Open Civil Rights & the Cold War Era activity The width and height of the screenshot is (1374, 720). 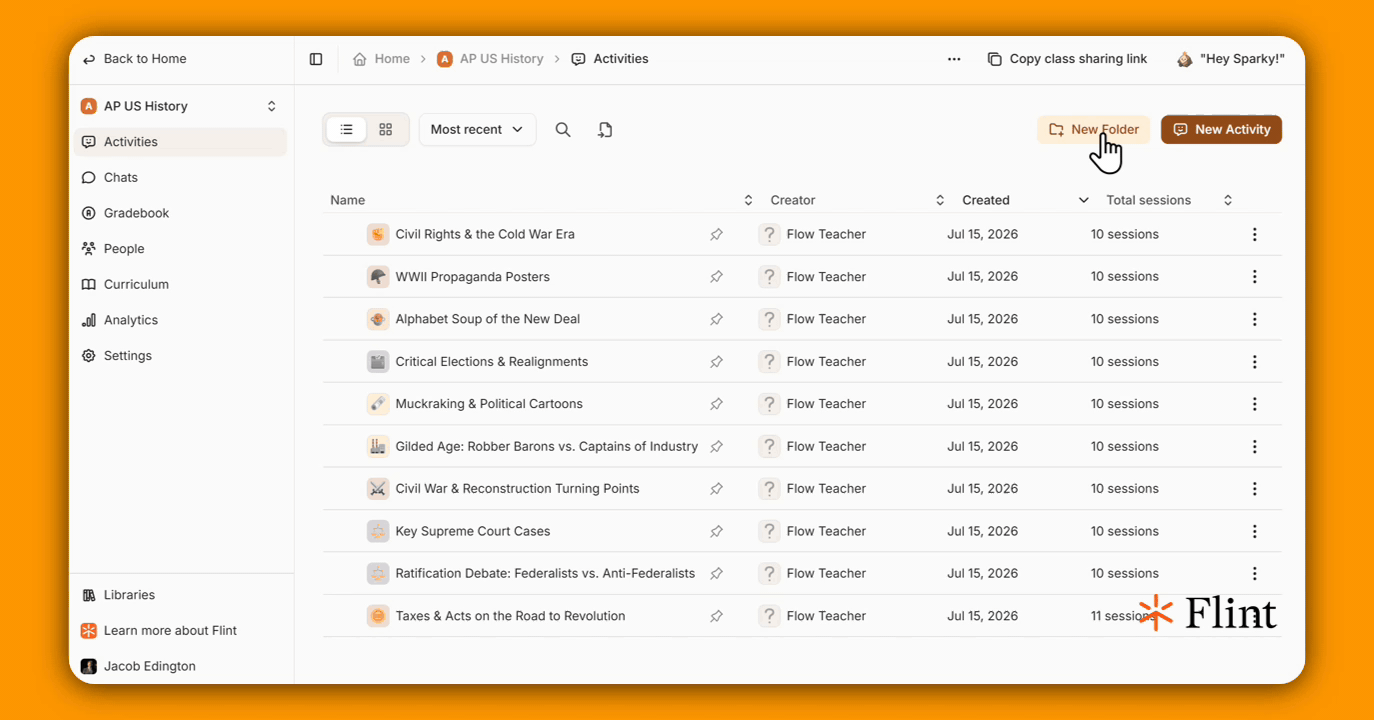point(485,235)
